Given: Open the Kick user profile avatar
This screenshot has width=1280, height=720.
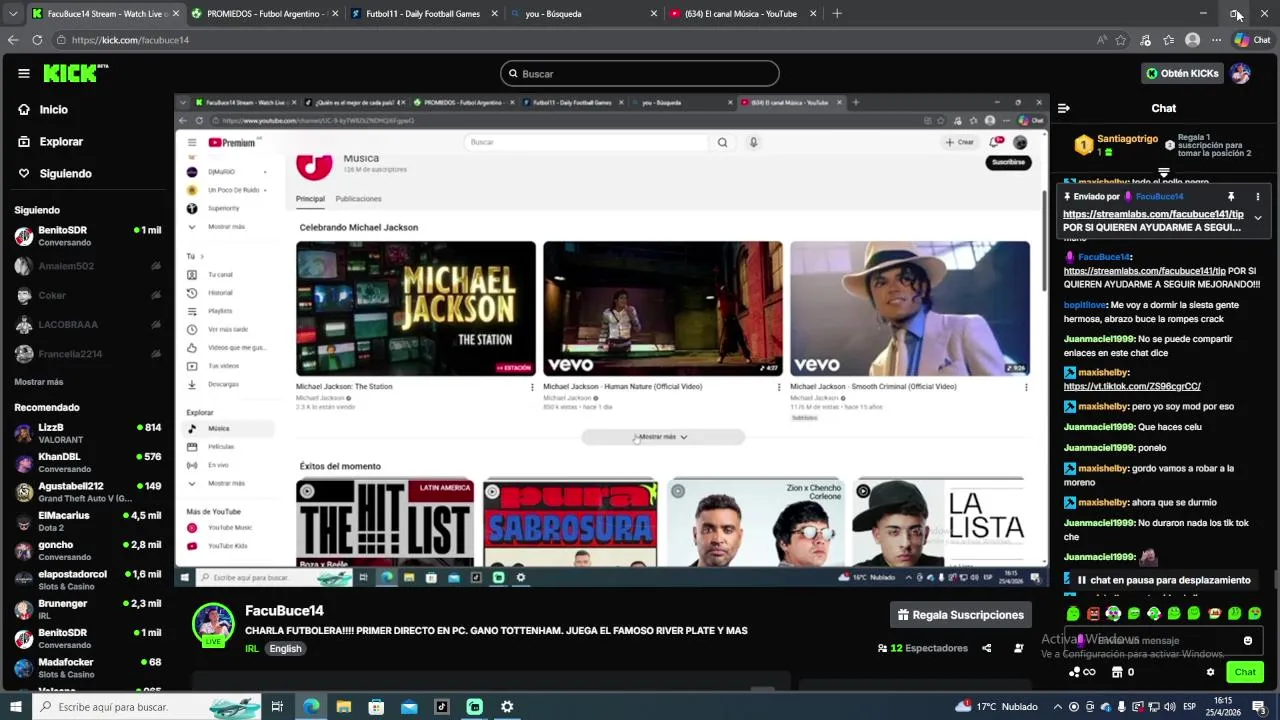Looking at the screenshot, I should (x=1240, y=73).
